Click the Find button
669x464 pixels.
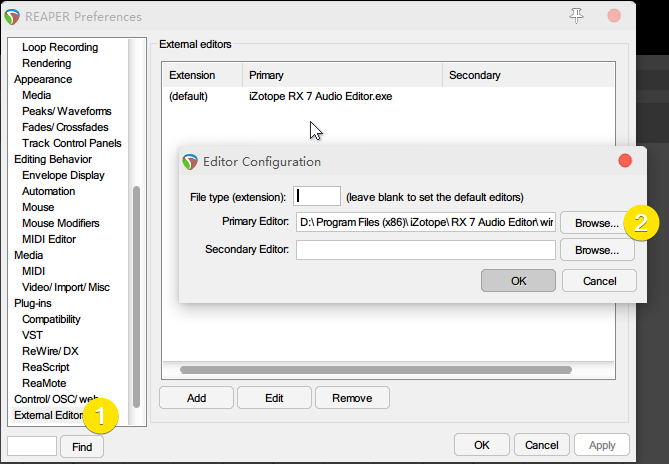82,447
